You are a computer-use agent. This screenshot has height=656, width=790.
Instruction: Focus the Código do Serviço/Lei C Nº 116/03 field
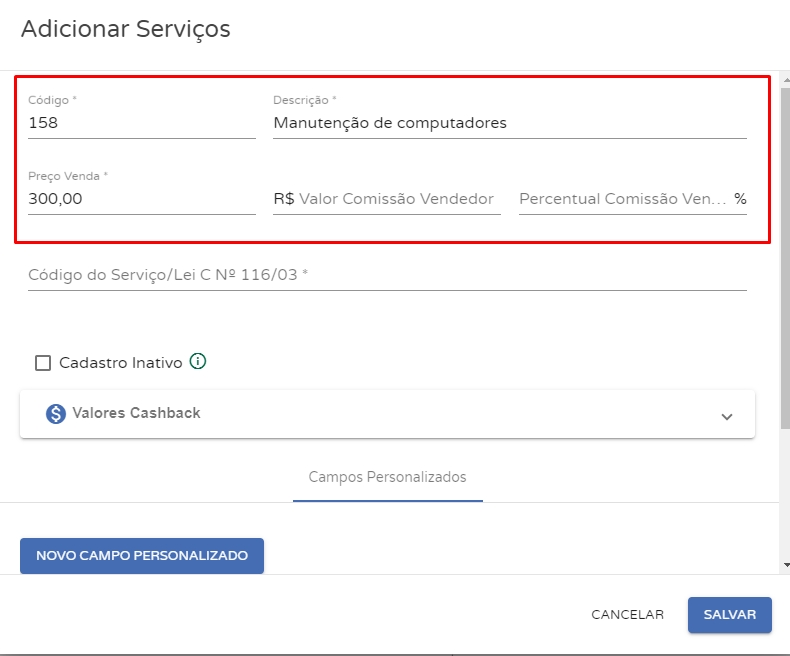(x=387, y=274)
